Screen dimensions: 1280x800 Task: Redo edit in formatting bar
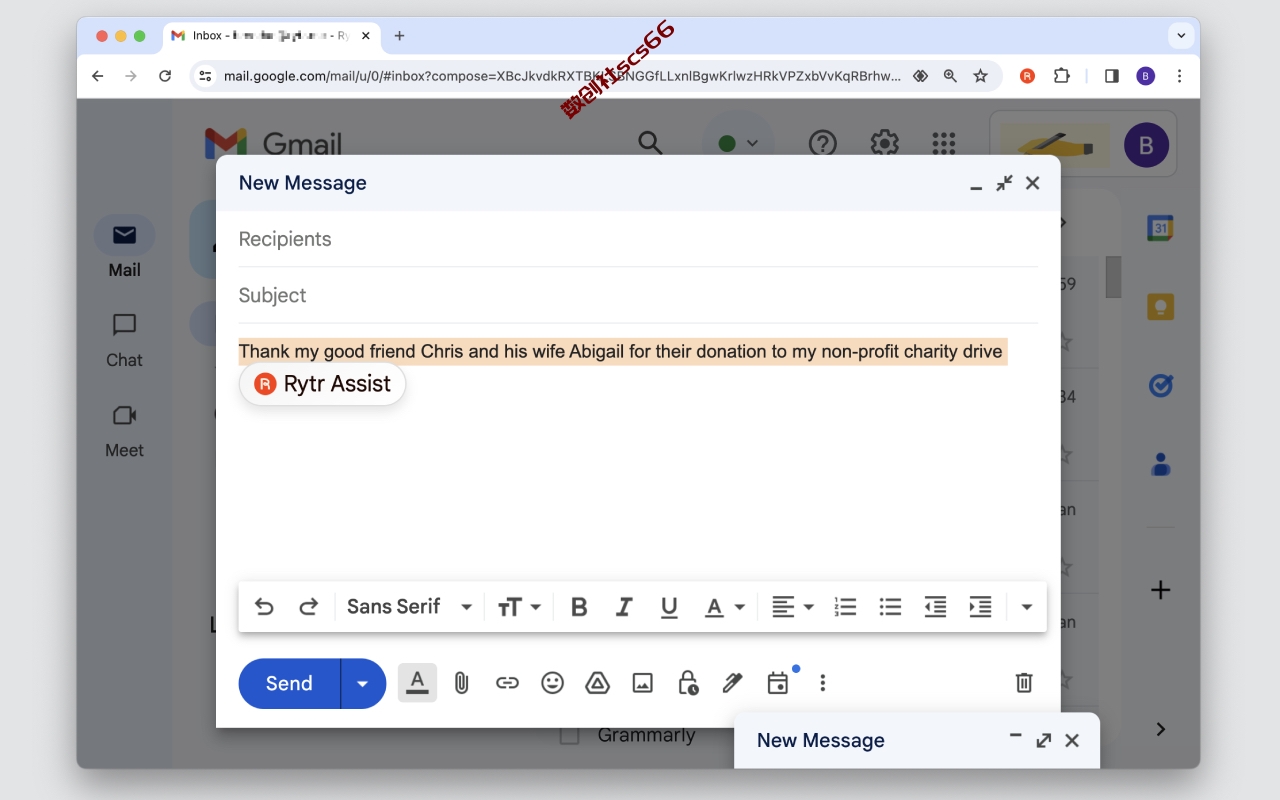point(309,606)
